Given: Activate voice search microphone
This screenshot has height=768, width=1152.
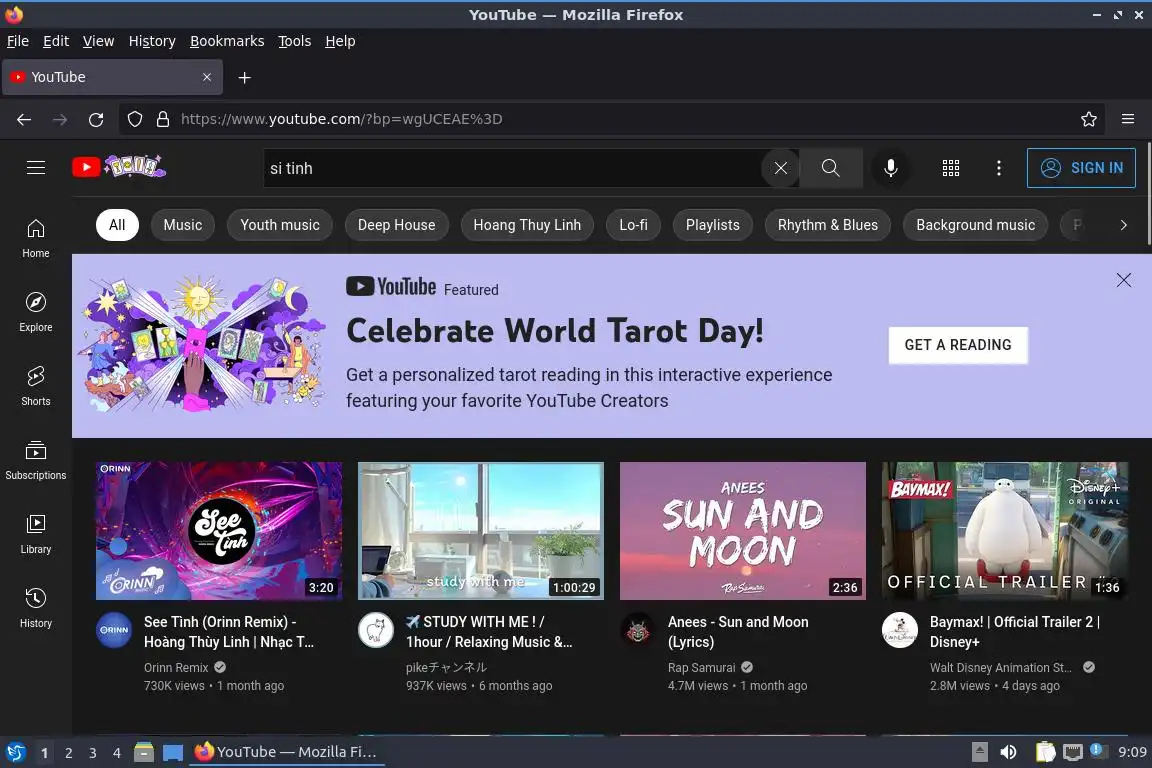Looking at the screenshot, I should tap(890, 168).
